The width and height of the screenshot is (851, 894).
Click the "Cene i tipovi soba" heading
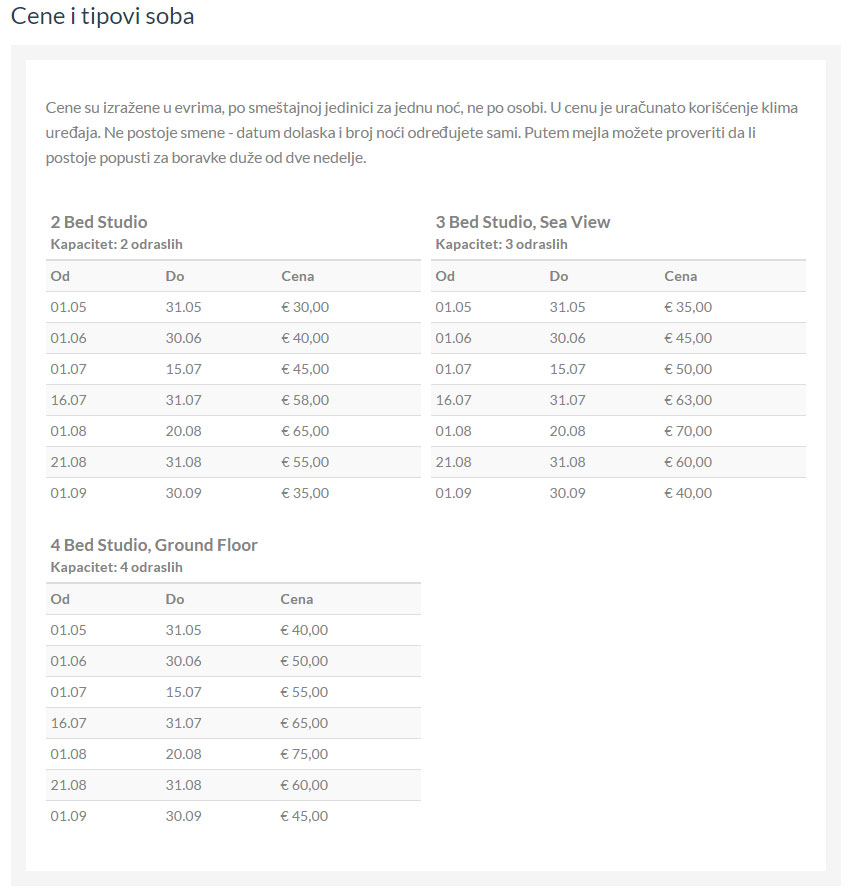coord(102,17)
